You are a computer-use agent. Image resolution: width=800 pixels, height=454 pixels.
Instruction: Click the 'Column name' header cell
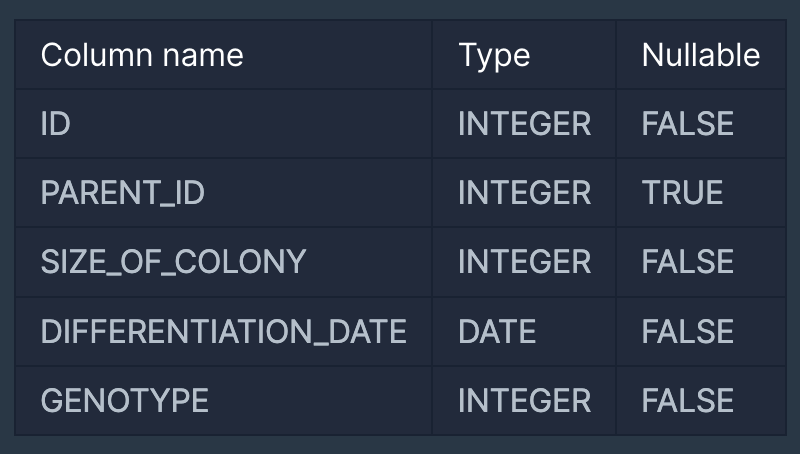[x=141, y=54]
